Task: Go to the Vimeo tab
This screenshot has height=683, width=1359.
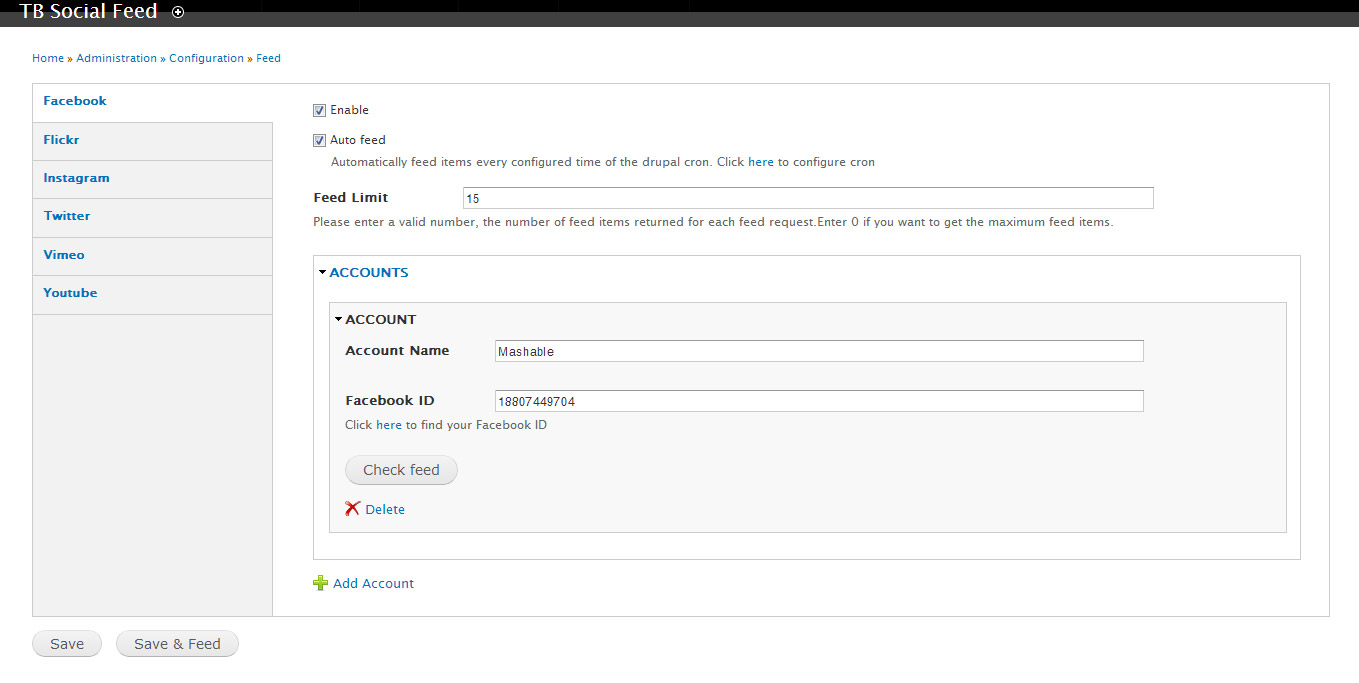Action: click(x=152, y=256)
